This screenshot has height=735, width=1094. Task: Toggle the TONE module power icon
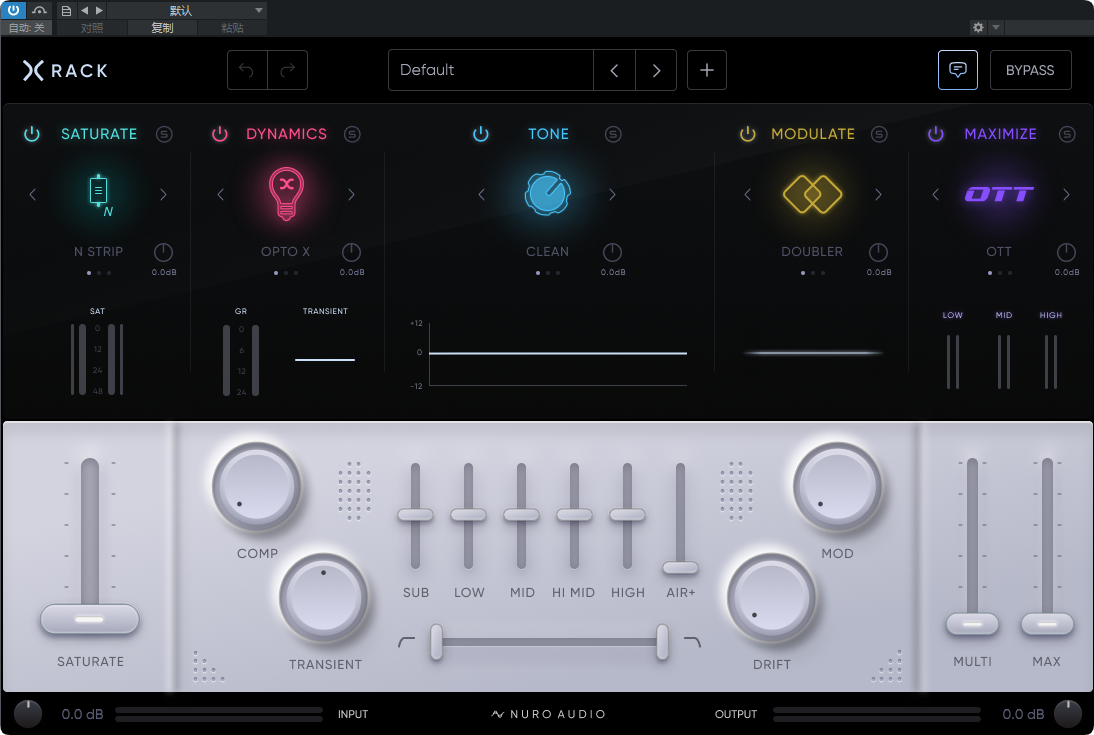coord(481,134)
